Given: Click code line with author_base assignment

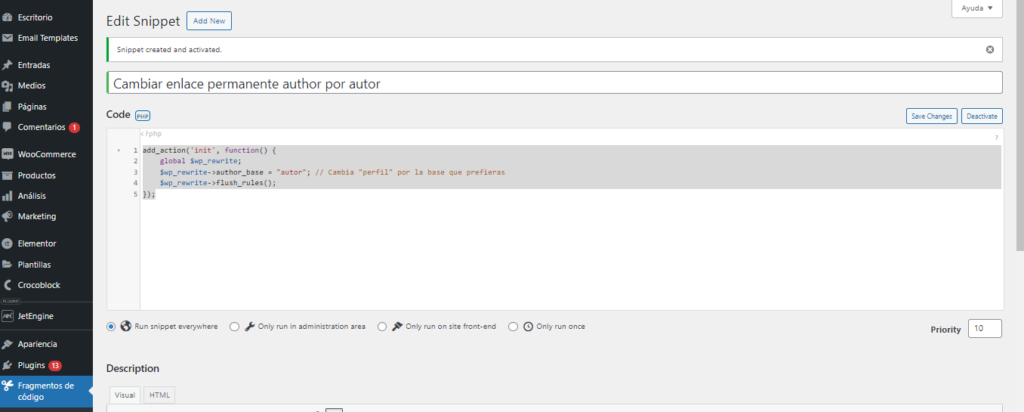Looking at the screenshot, I should tap(332, 172).
